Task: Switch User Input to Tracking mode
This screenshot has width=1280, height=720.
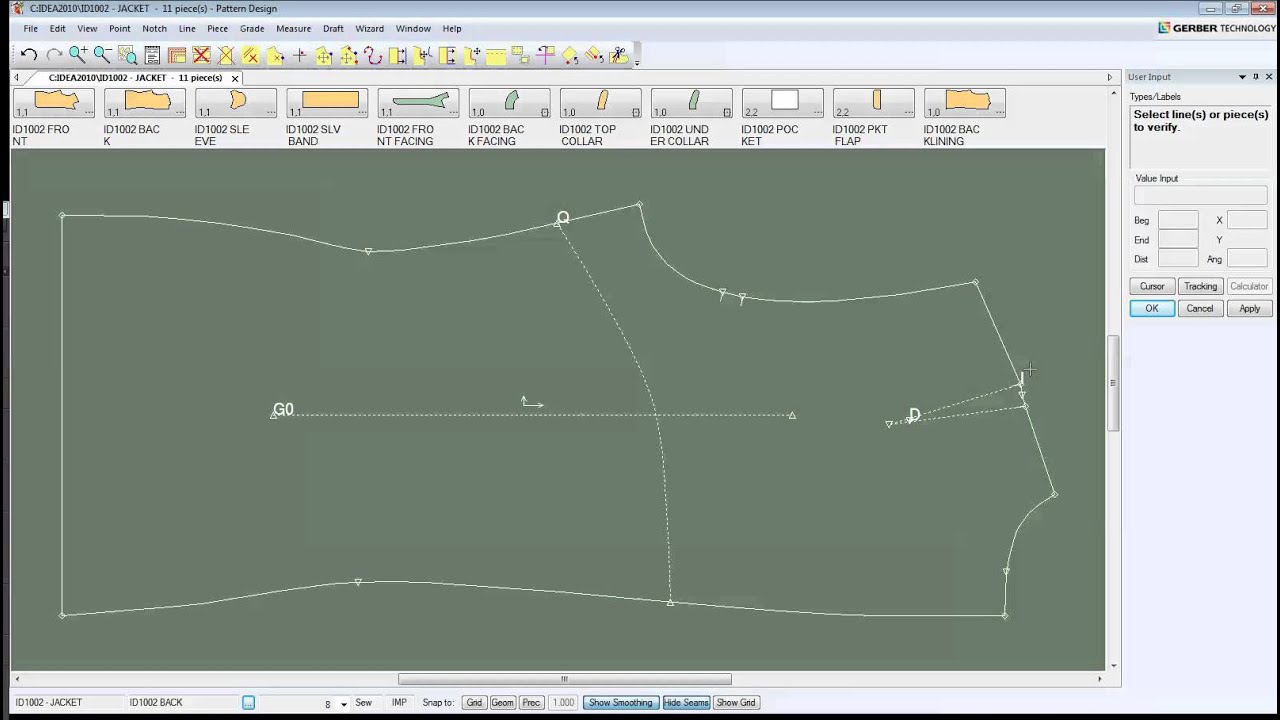Action: coord(1200,286)
